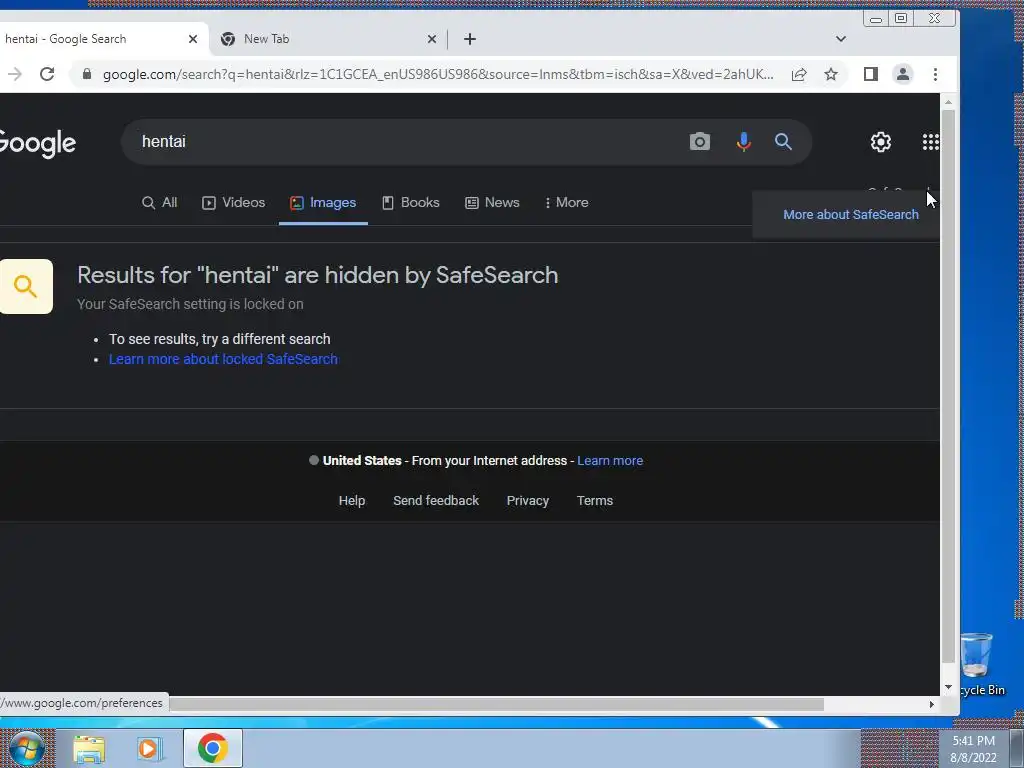Open Windows Explorer from the taskbar
The width and height of the screenshot is (1024, 768).
[x=89, y=748]
